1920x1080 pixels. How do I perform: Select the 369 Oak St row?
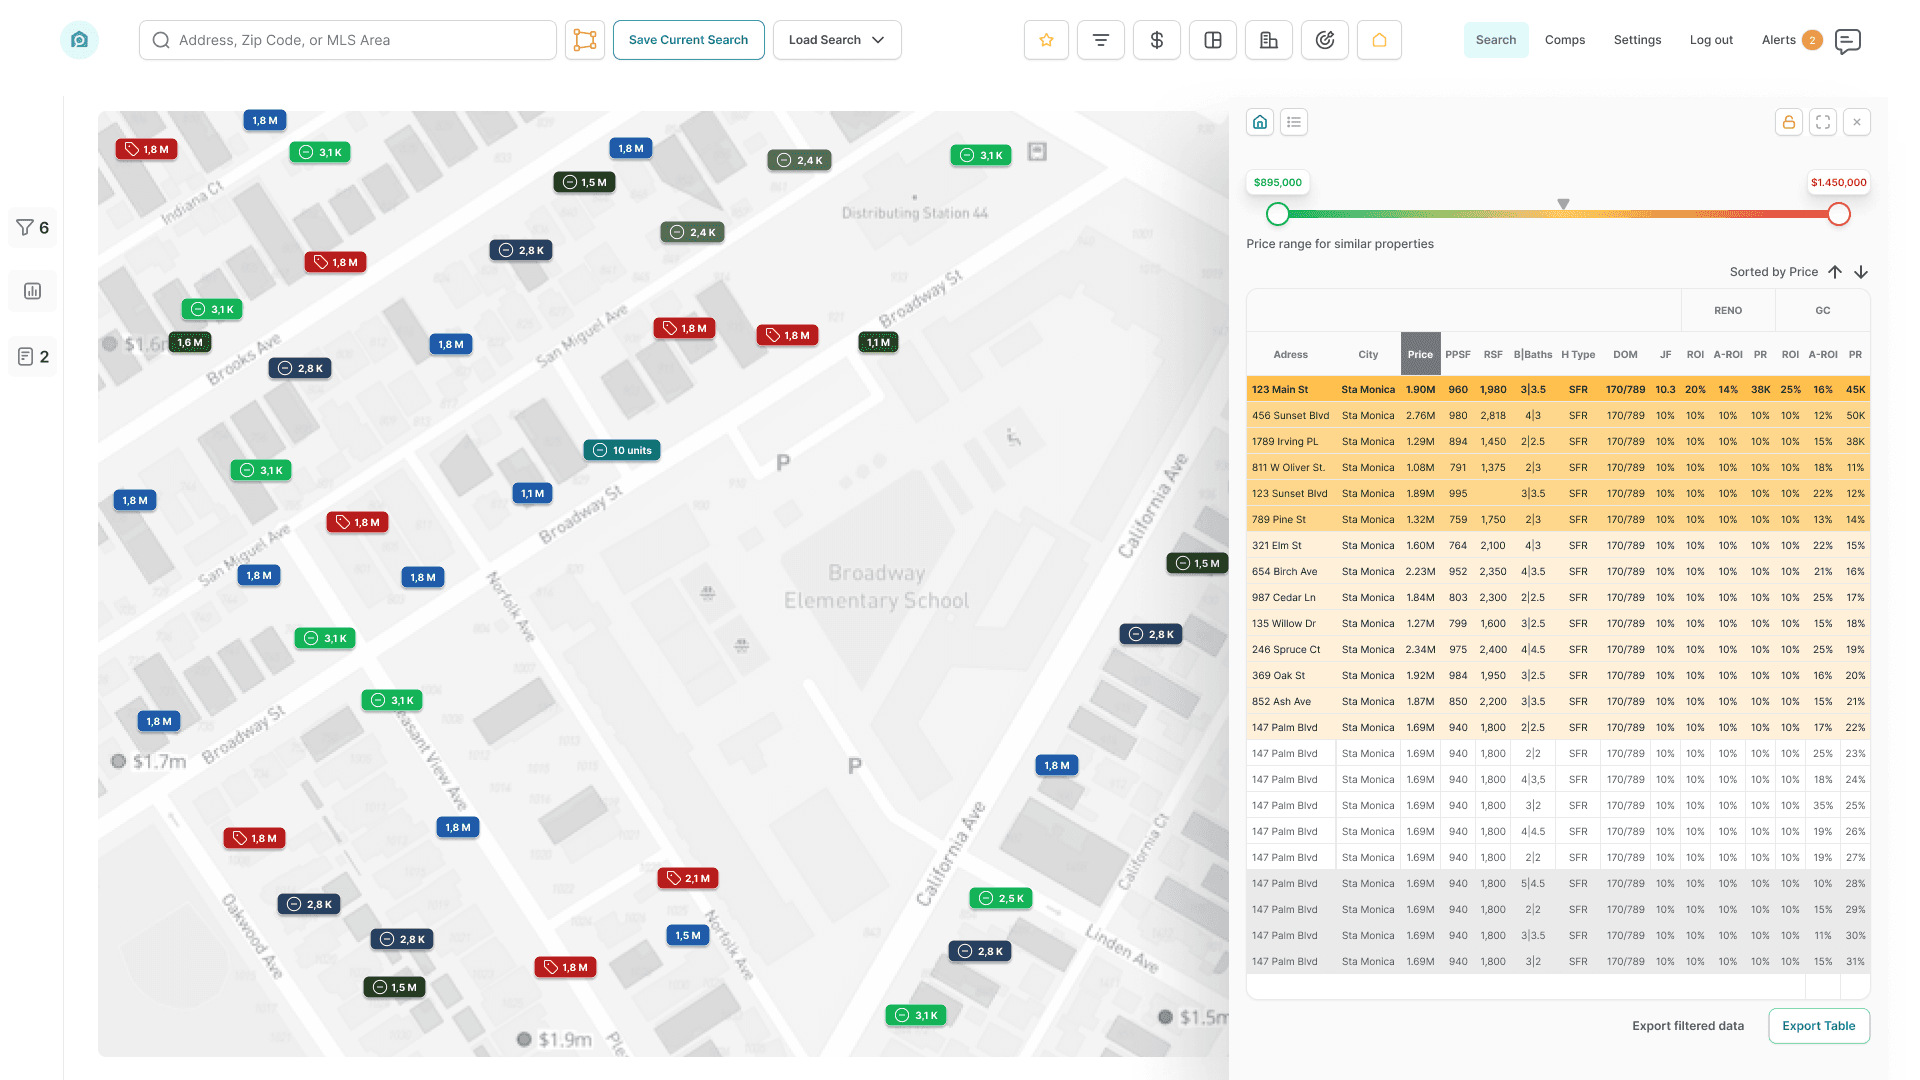1558,676
